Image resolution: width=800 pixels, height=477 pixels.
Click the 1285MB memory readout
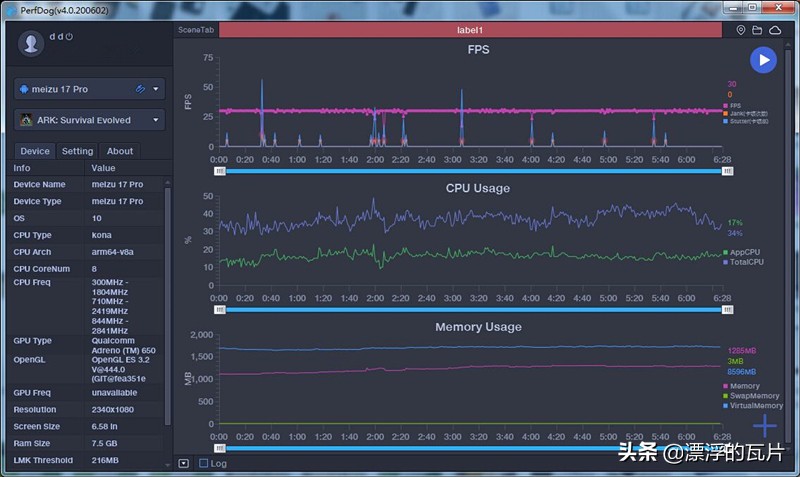coord(742,350)
